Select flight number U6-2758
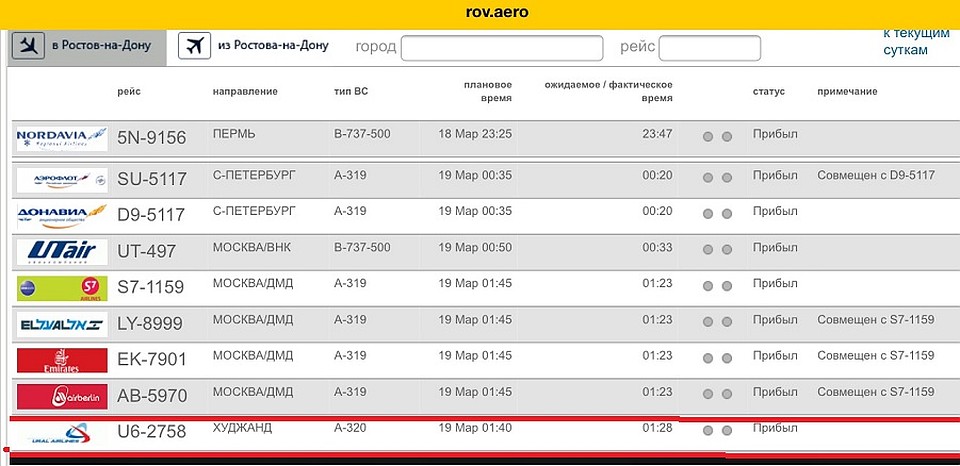 tap(151, 432)
